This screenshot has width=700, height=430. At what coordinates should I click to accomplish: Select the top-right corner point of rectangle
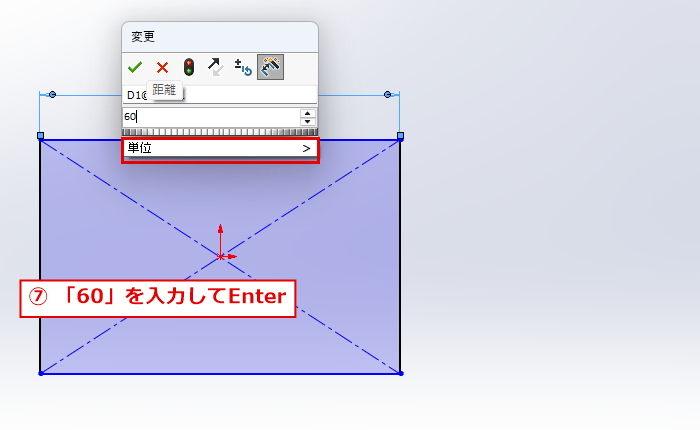click(x=400, y=136)
